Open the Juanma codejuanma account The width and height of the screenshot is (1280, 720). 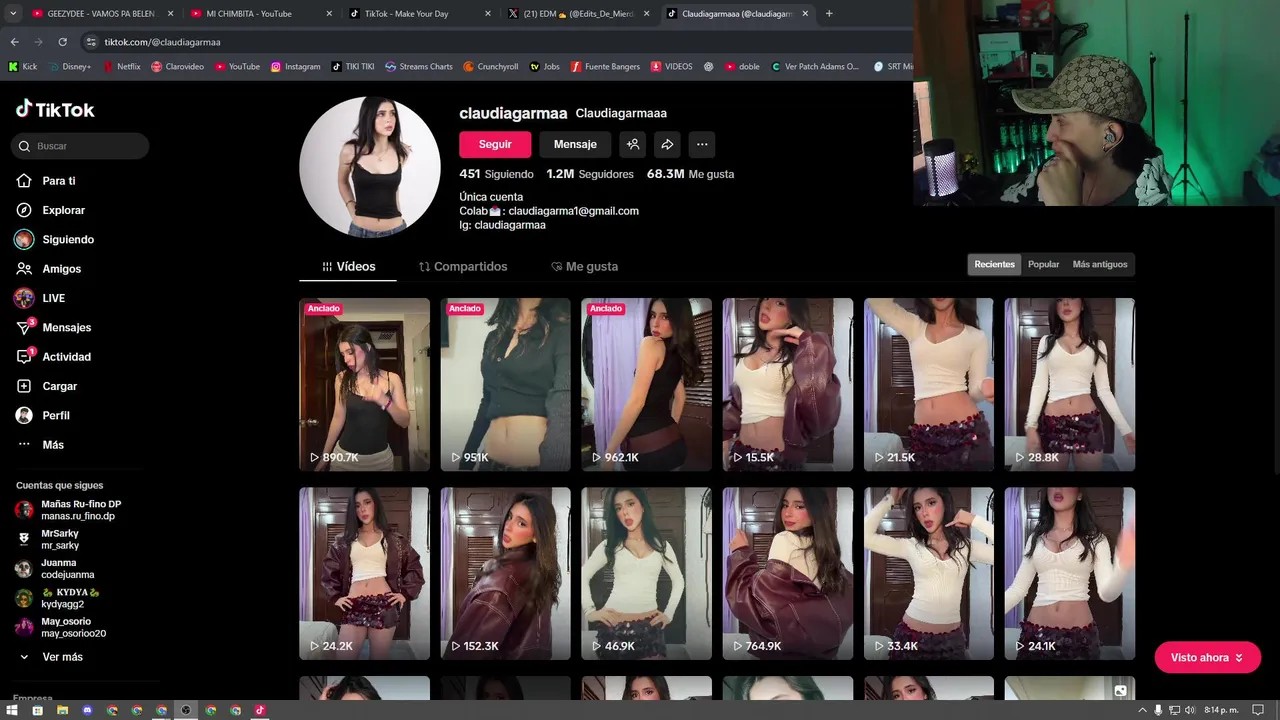(55, 569)
